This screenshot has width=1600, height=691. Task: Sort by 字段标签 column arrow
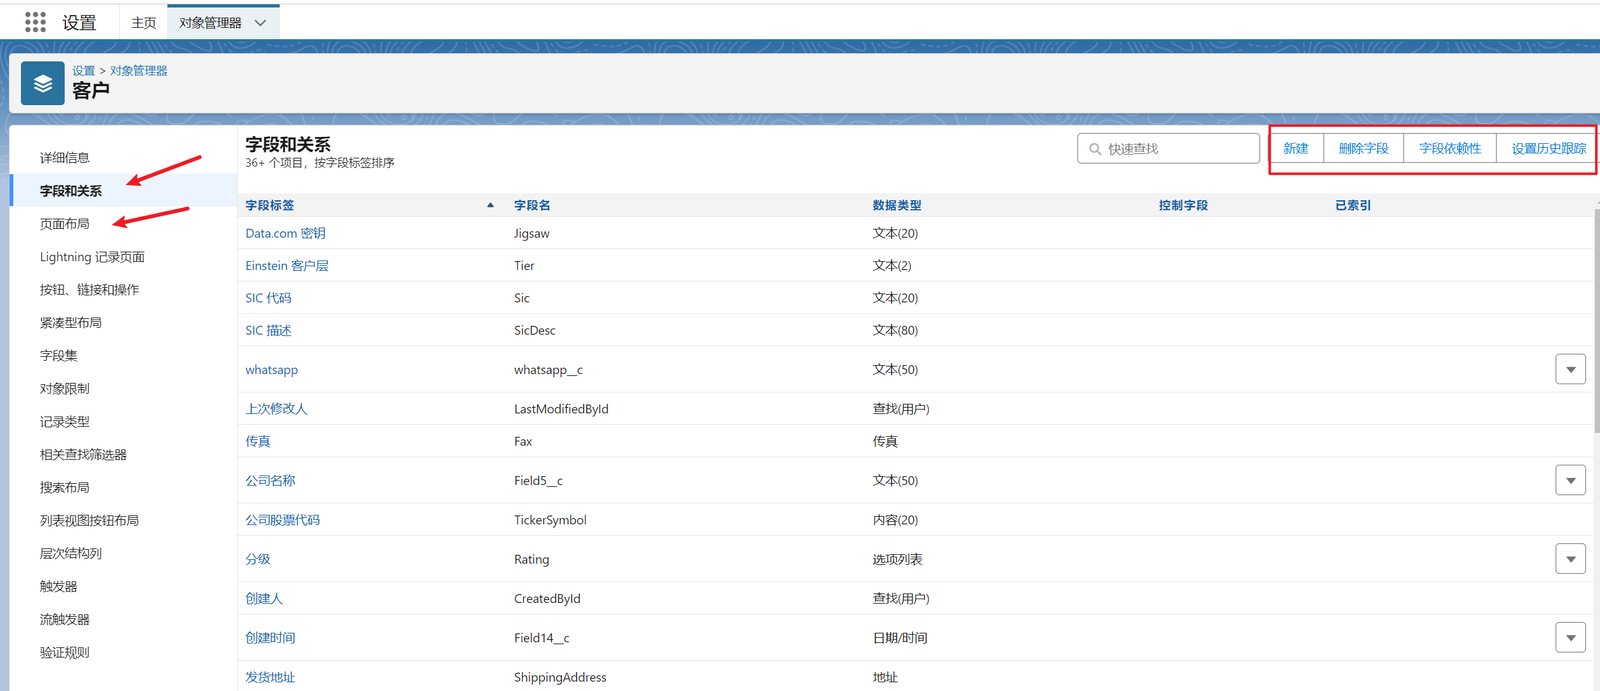coord(490,205)
